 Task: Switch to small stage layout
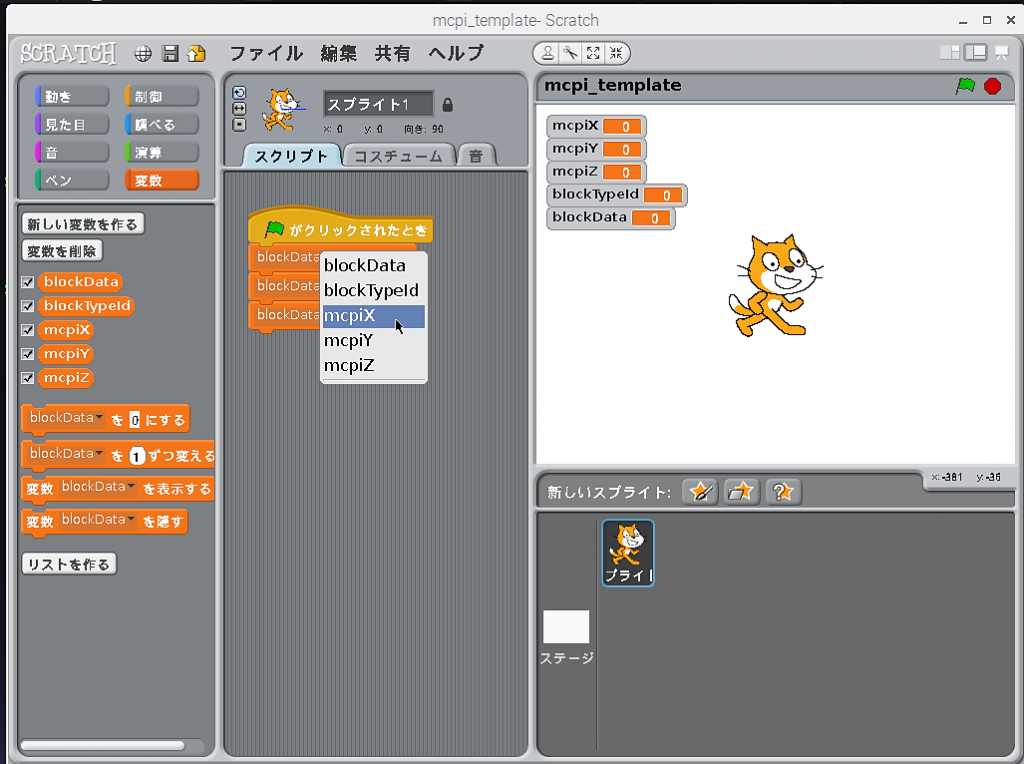[x=950, y=53]
